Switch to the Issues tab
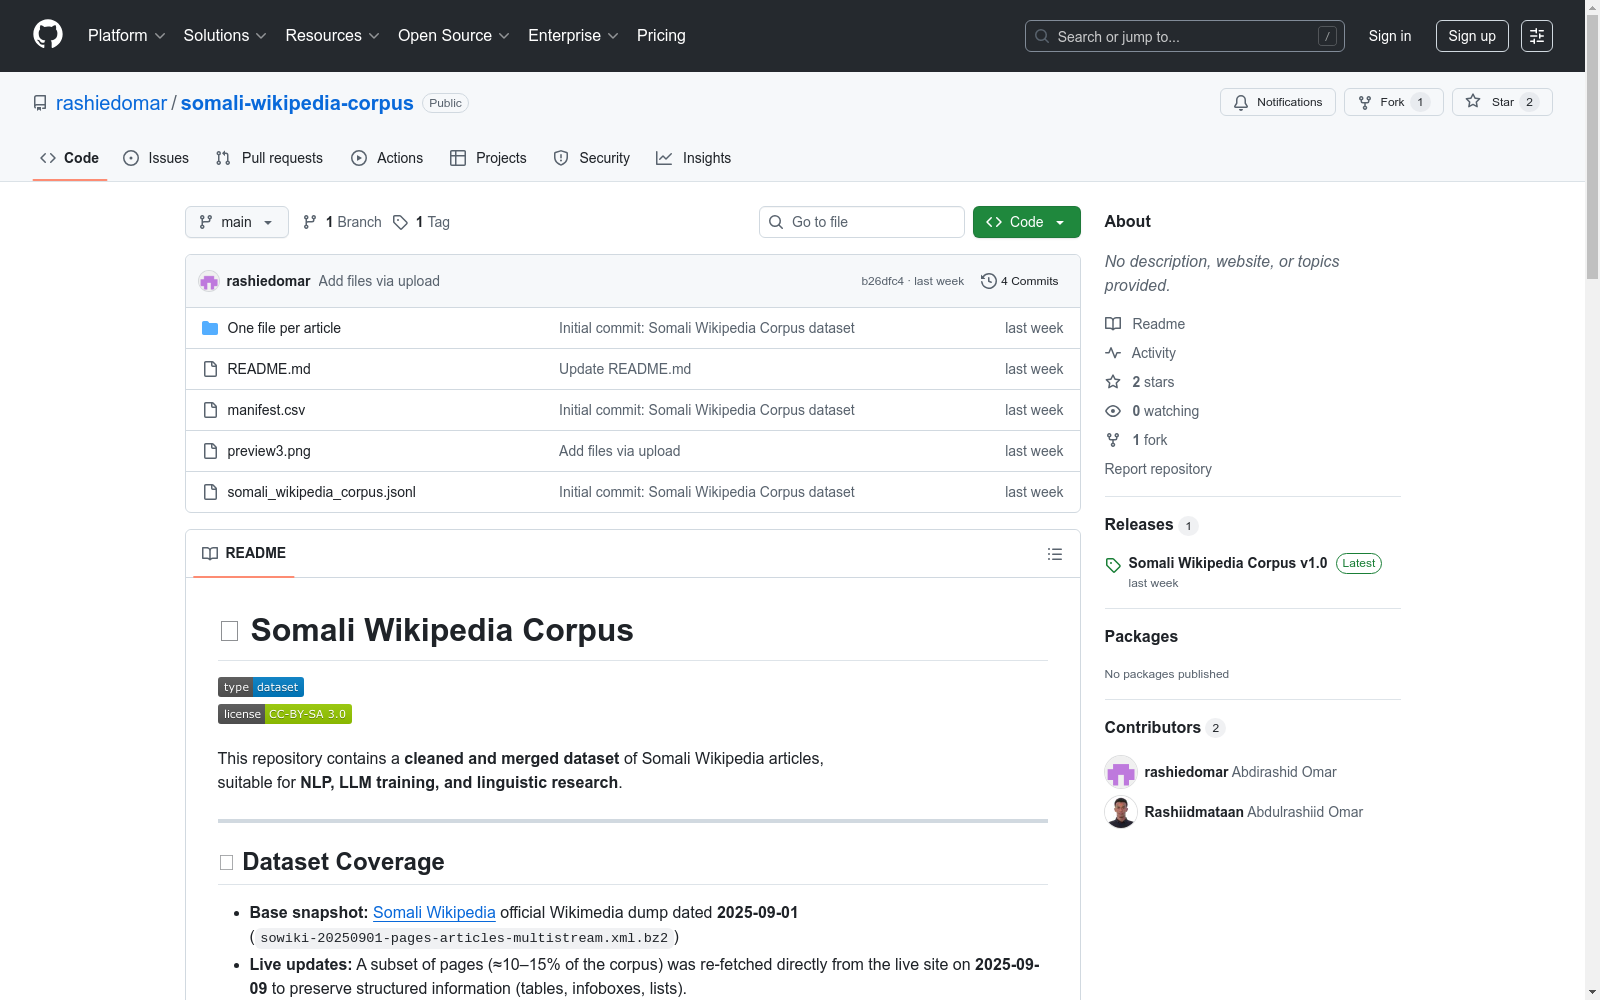Viewport: 1600px width, 1000px height. pyautogui.click(x=156, y=158)
